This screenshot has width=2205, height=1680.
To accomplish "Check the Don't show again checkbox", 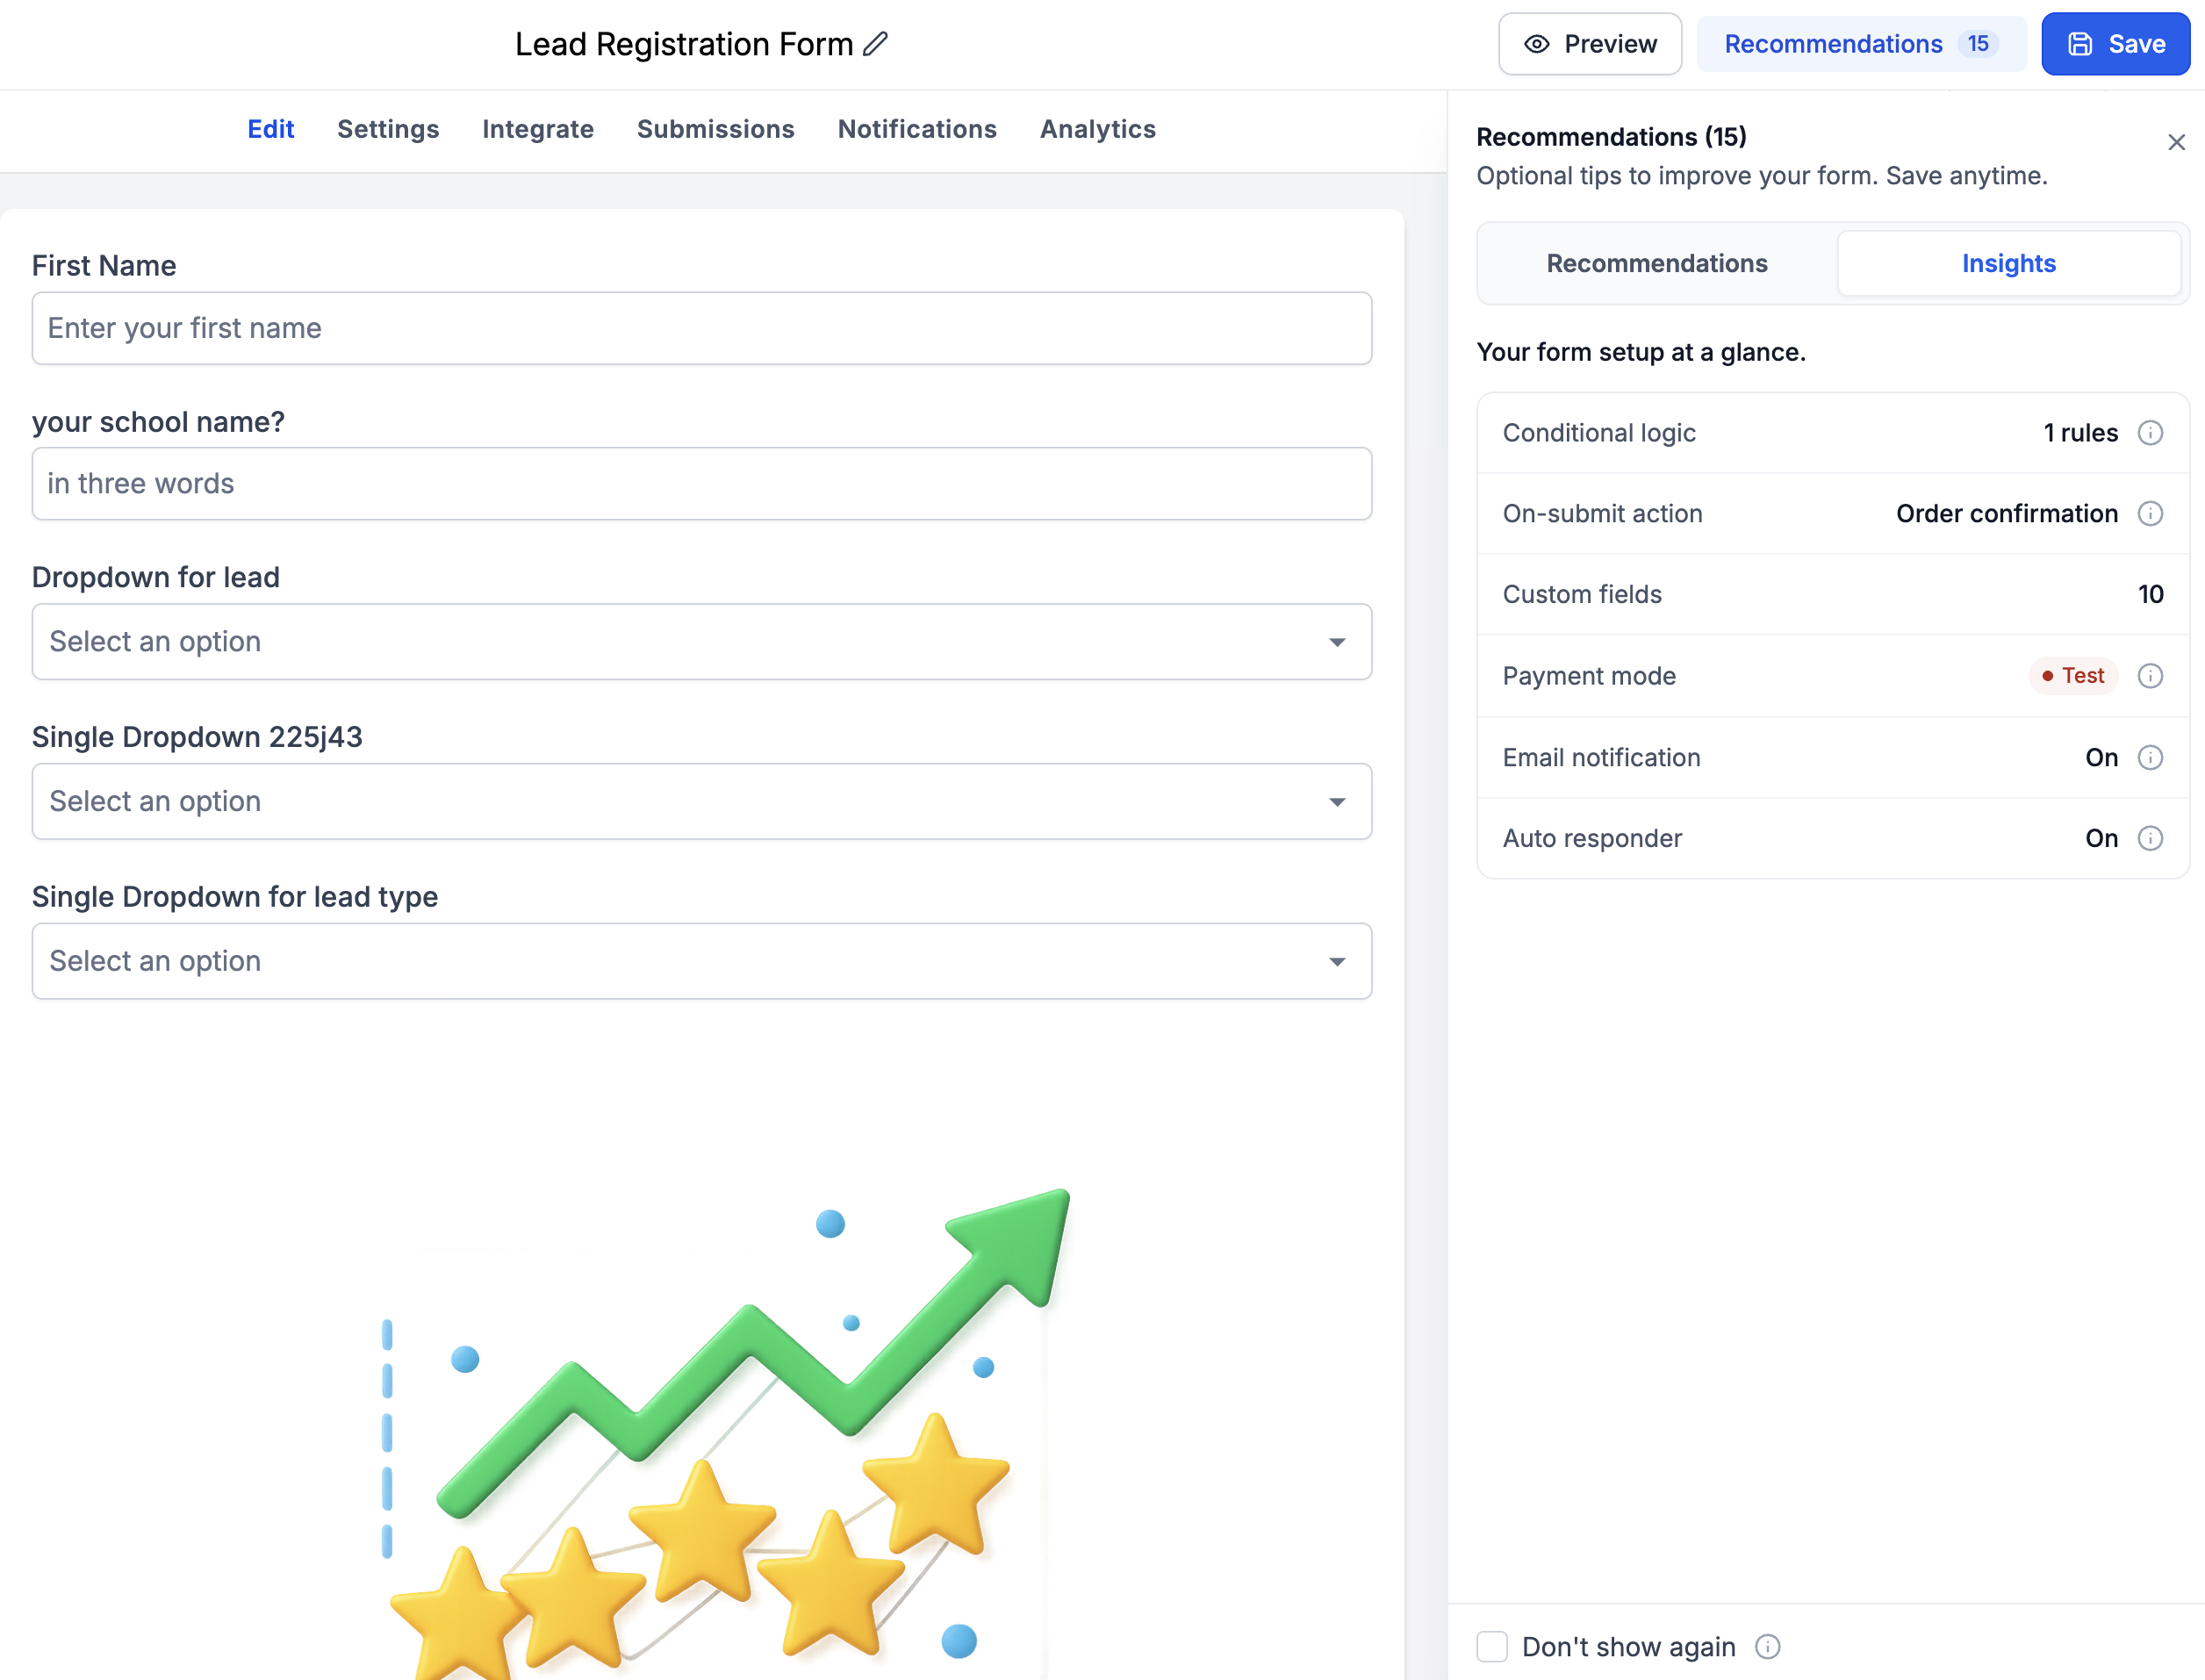I will [x=1492, y=1647].
